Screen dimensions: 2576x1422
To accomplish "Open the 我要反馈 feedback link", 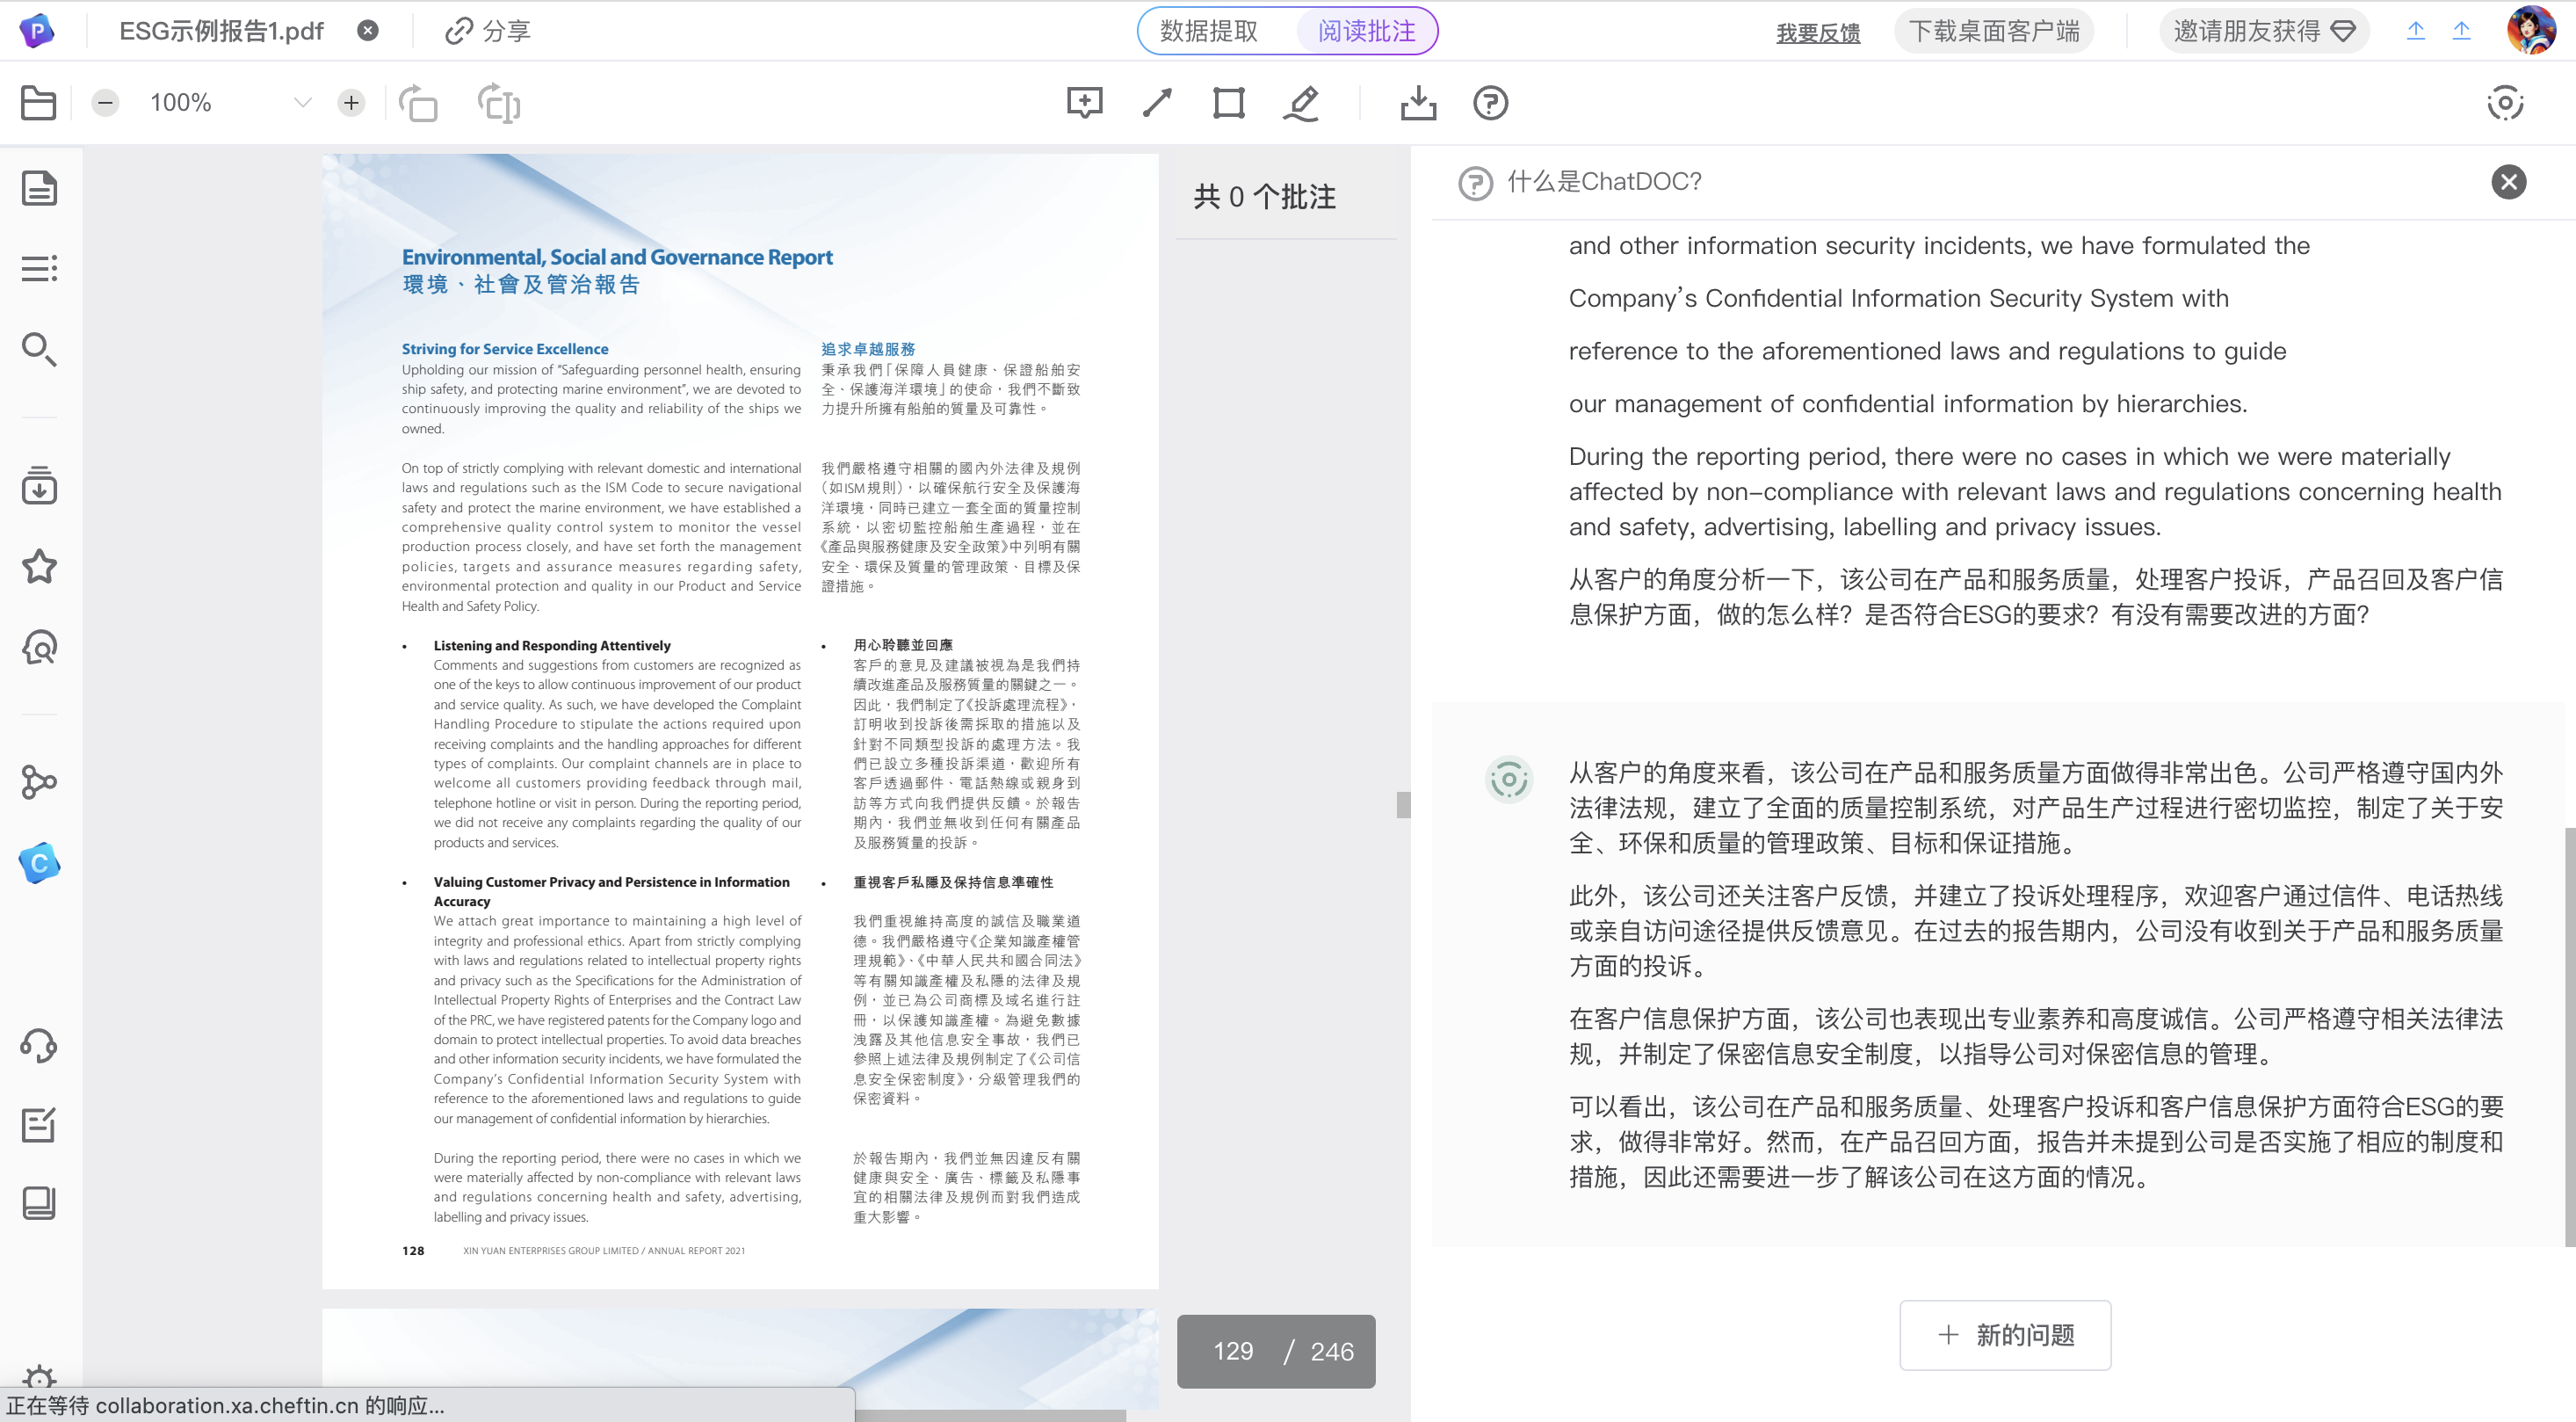I will (x=1817, y=33).
